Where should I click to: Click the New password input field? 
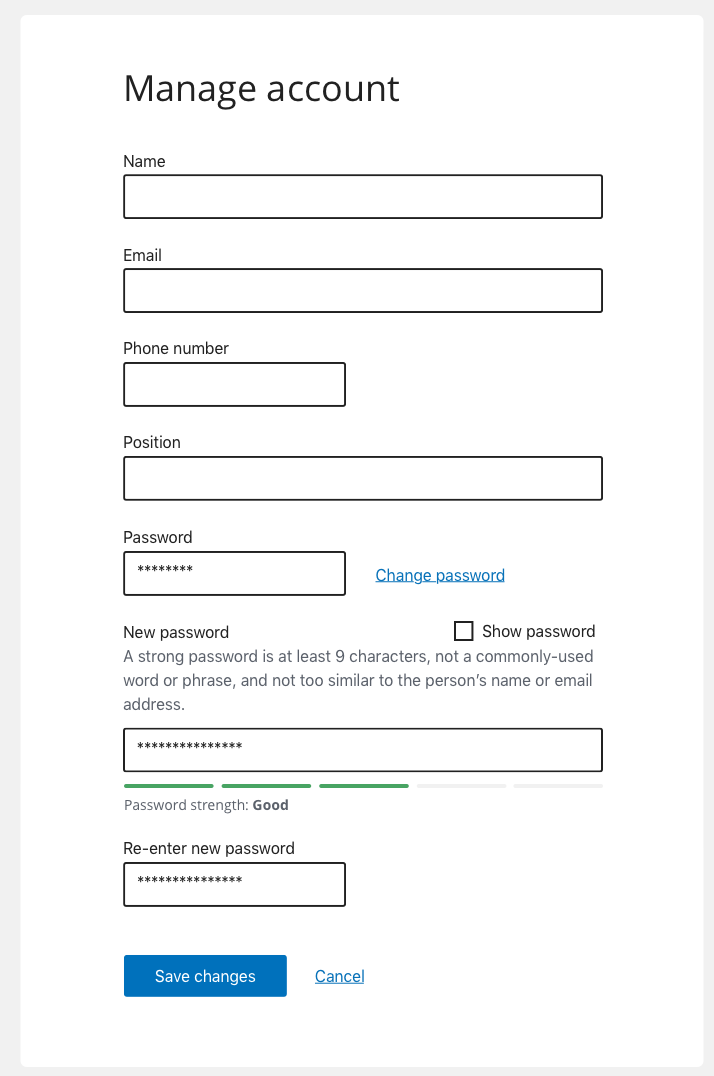click(362, 749)
